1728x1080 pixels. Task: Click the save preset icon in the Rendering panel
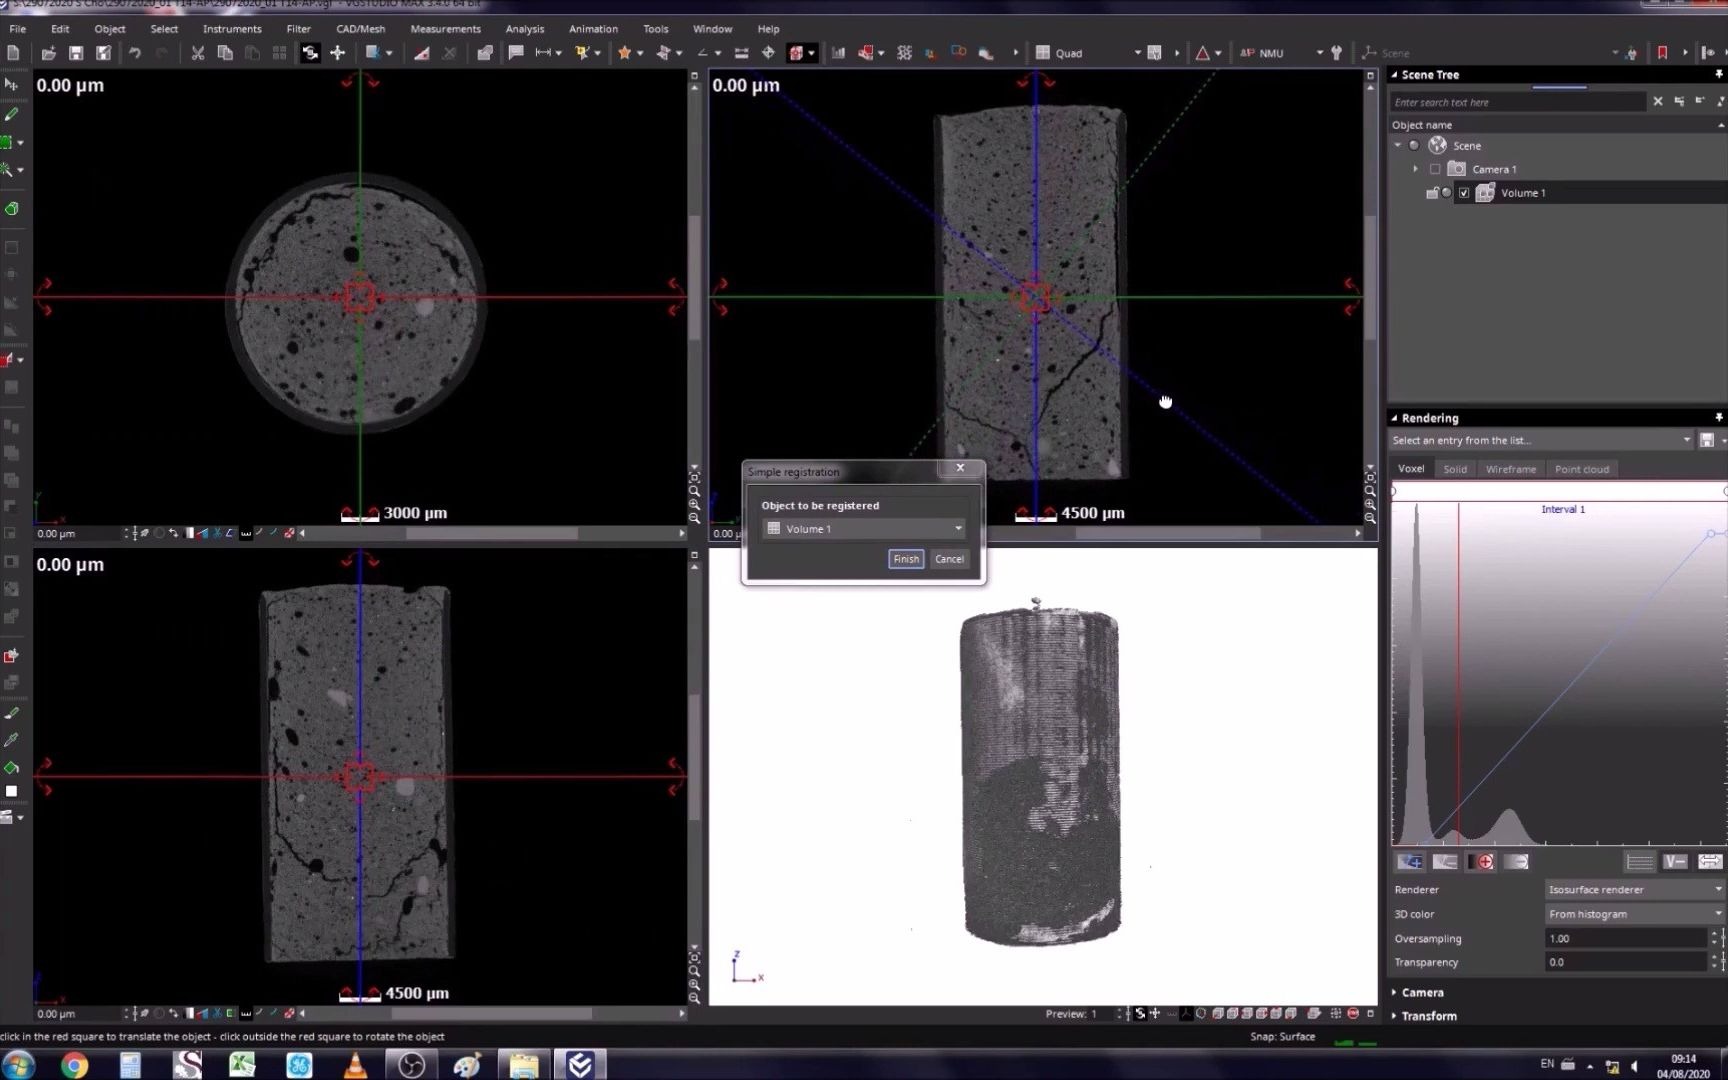tap(1707, 440)
